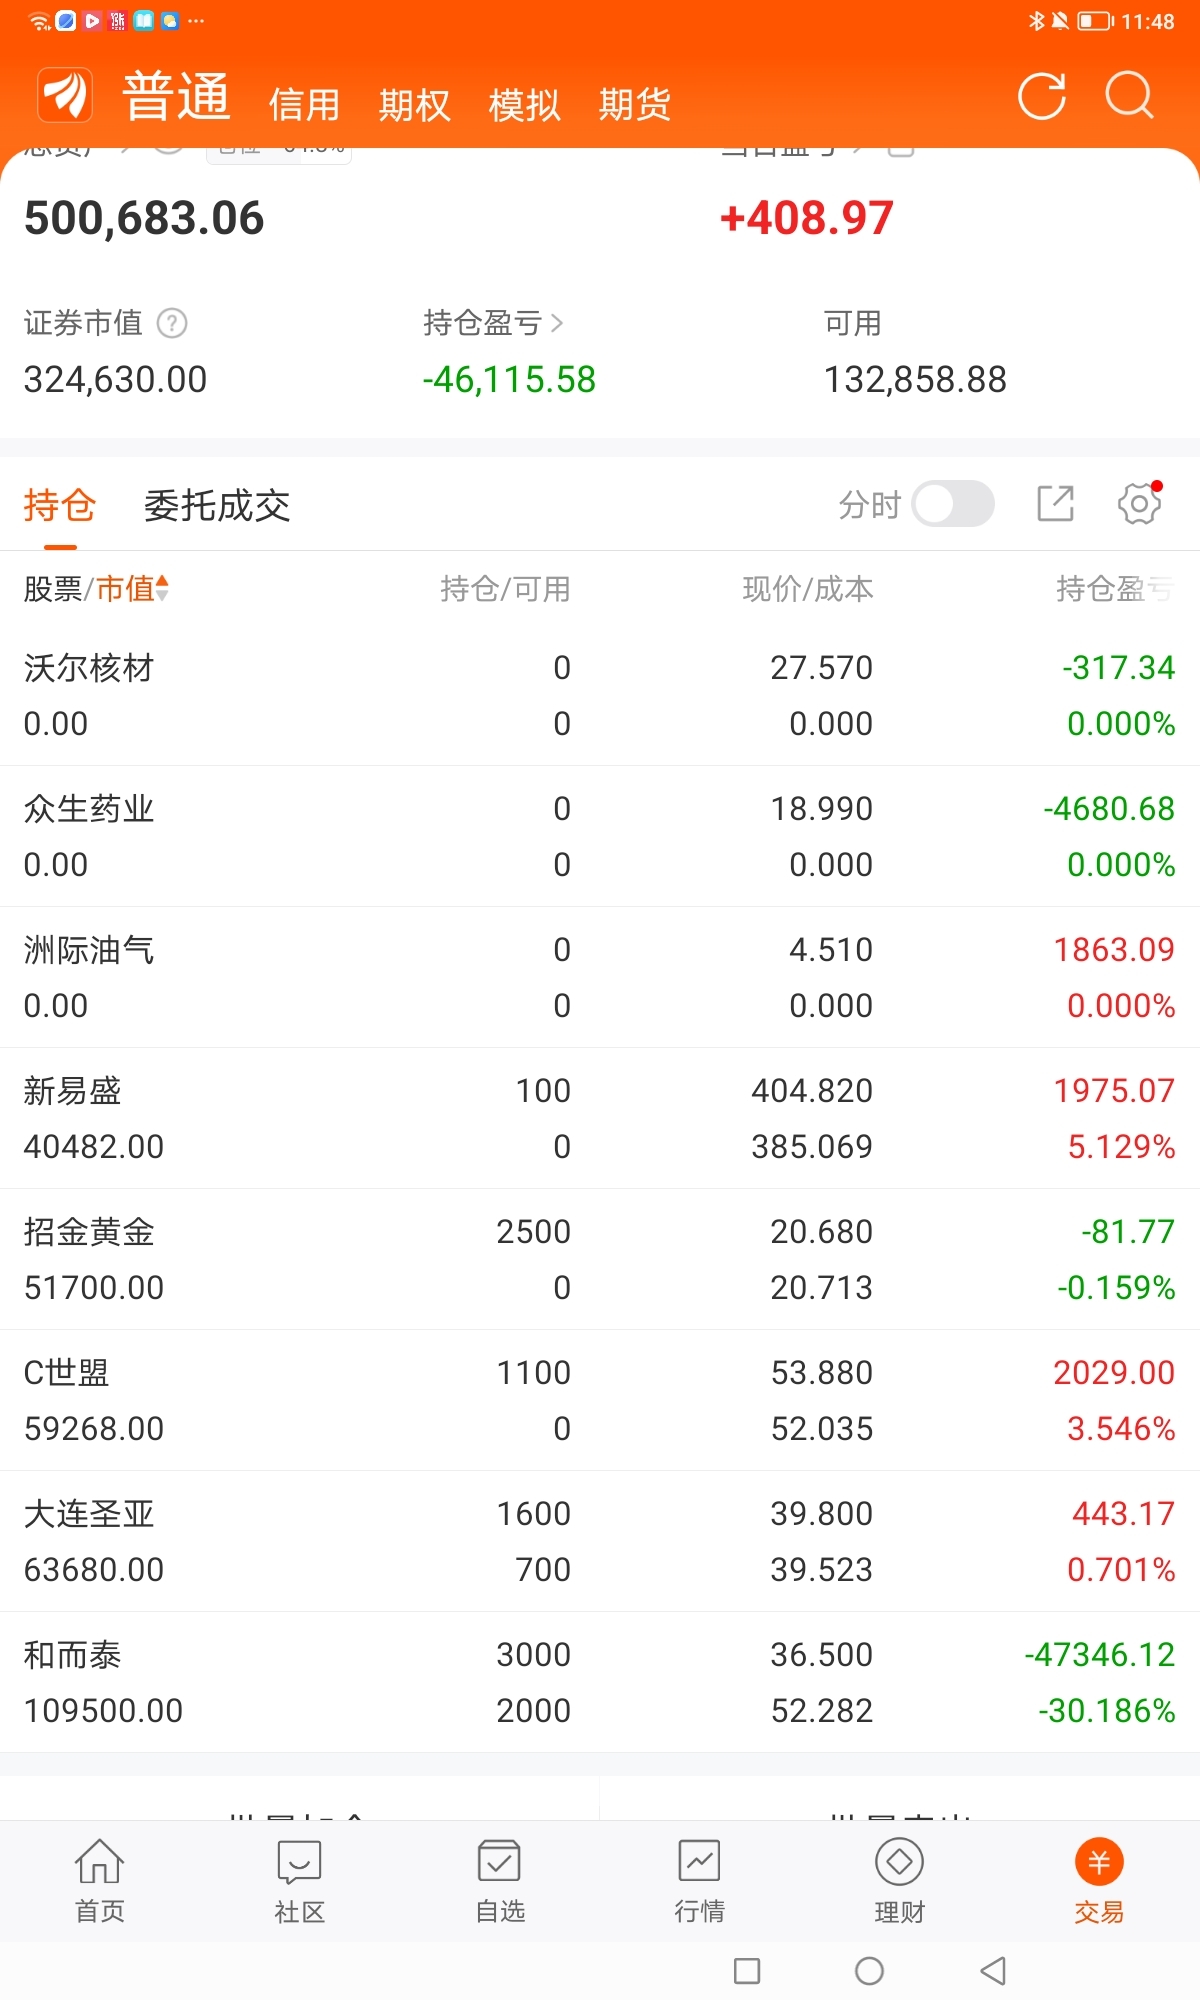The image size is (1200, 2000).
Task: Tap position loss -46,115.58
Action: 509,380
